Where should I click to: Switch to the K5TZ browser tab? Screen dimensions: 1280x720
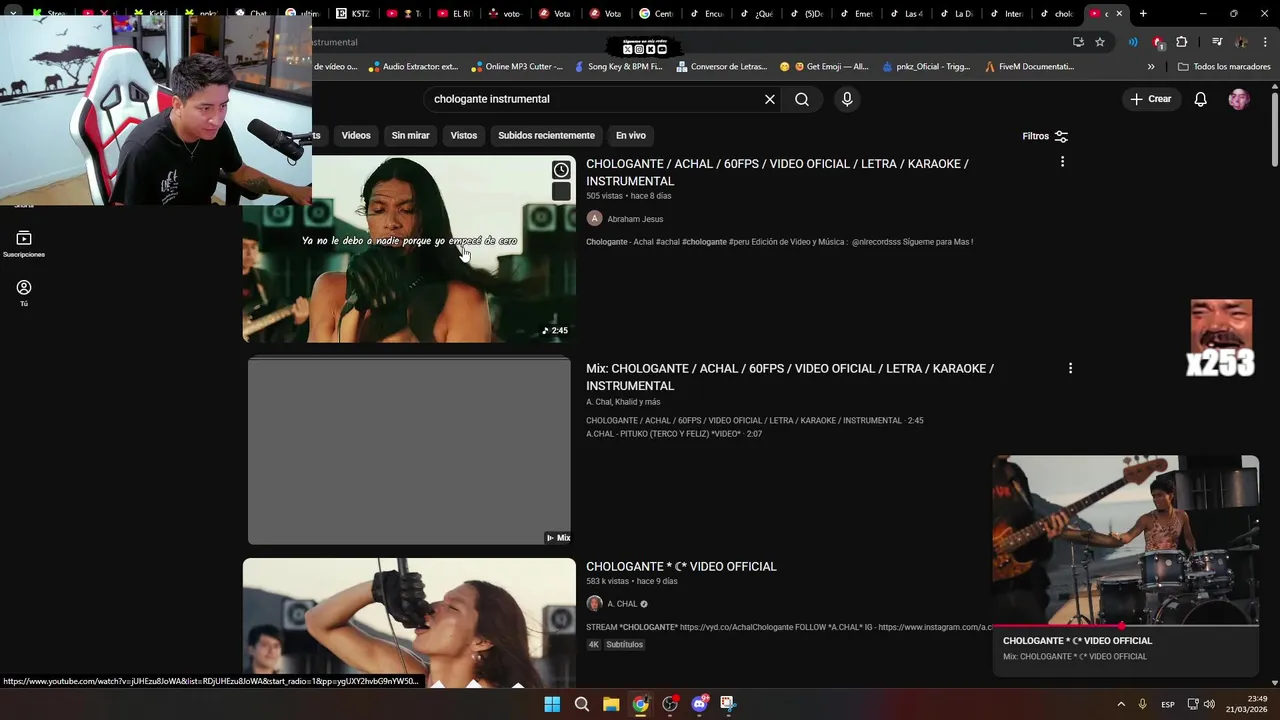(354, 14)
